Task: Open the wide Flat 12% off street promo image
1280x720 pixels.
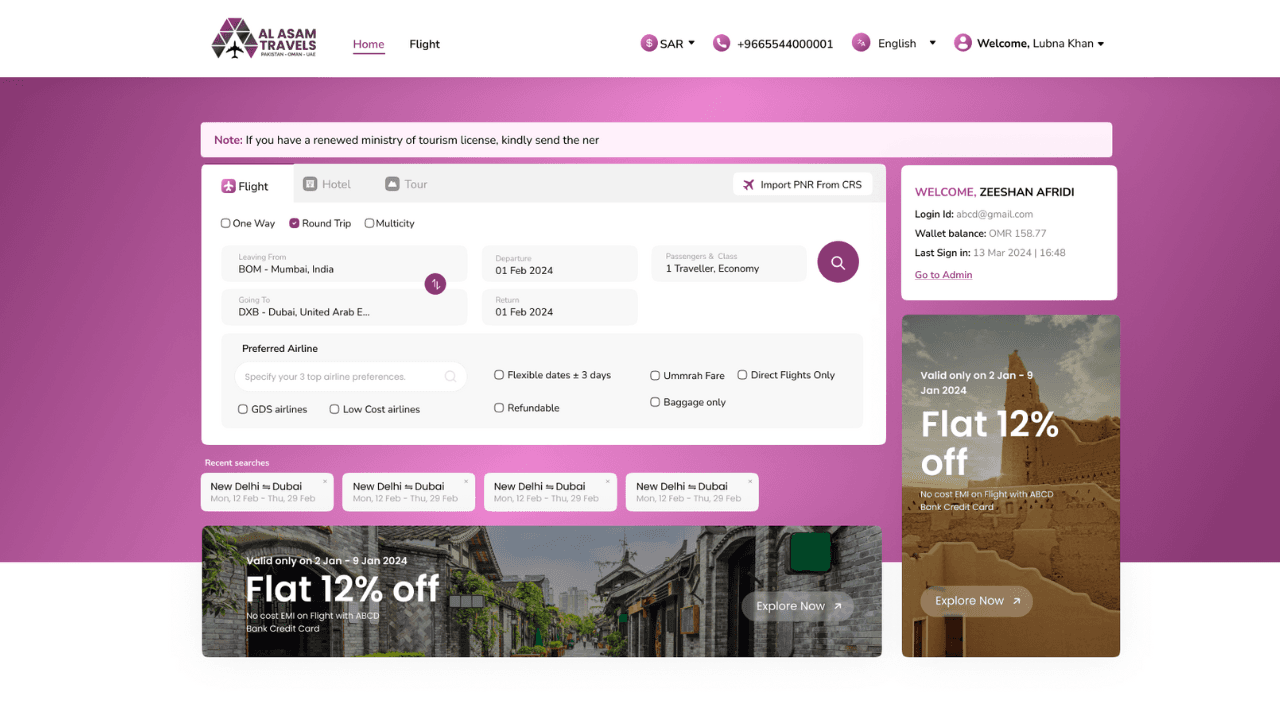Action: pyautogui.click(x=542, y=592)
